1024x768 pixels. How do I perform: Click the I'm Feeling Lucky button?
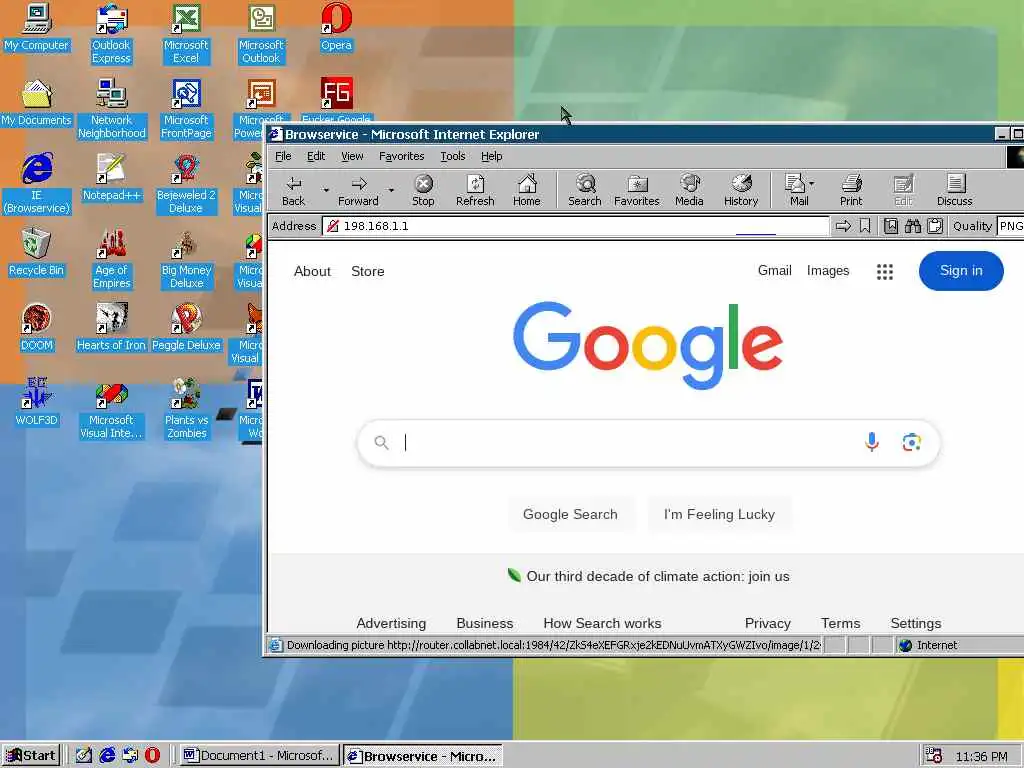click(x=719, y=514)
